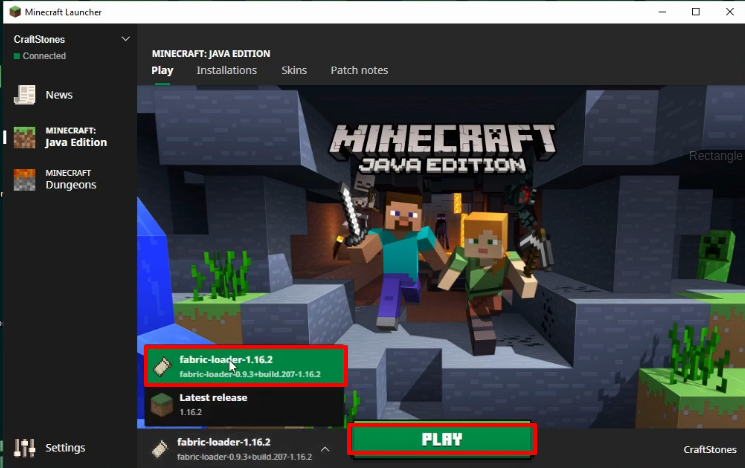Image resolution: width=745 pixels, height=468 pixels.
Task: Close the Minecraft Launcher window
Action: (x=730, y=12)
